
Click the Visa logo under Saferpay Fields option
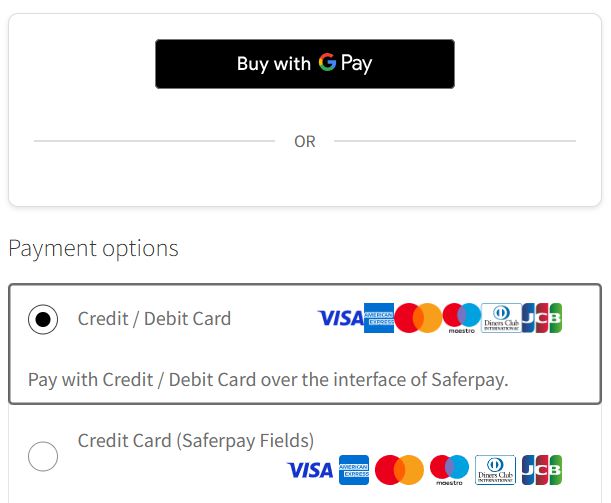pos(310,470)
